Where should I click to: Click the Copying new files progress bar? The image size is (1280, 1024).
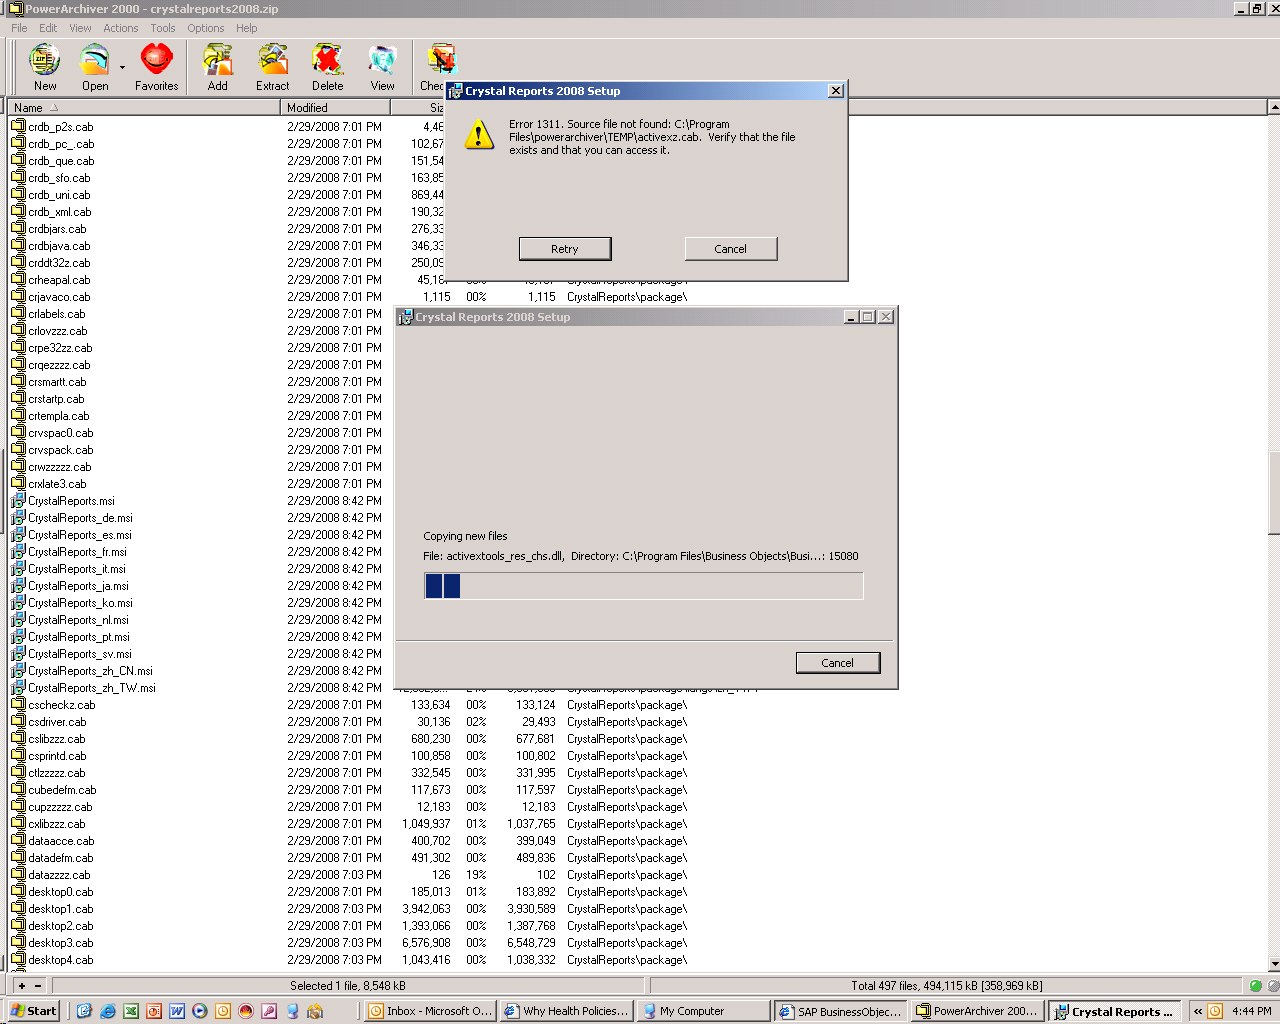coord(643,586)
